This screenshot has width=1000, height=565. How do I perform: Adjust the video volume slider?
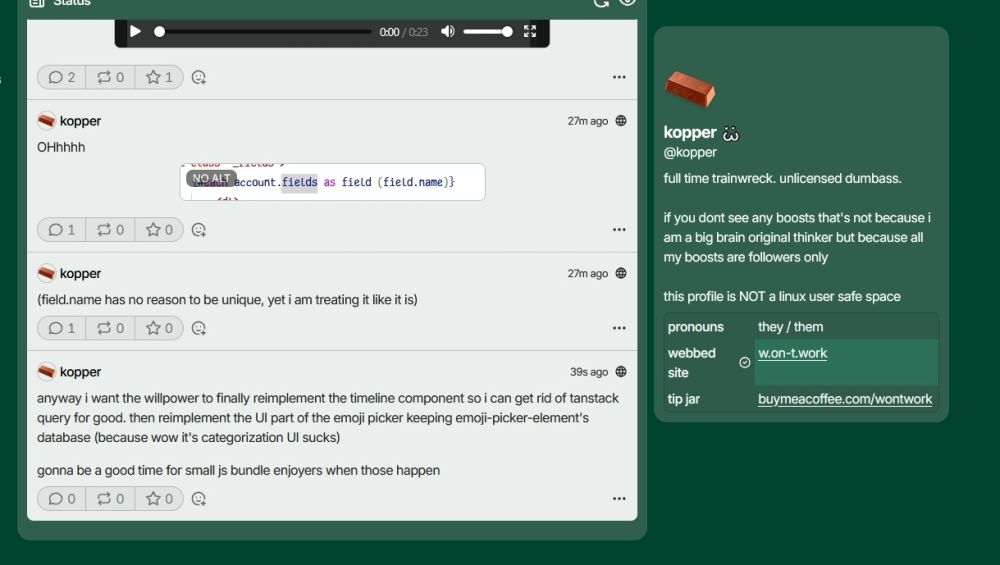tap(488, 31)
